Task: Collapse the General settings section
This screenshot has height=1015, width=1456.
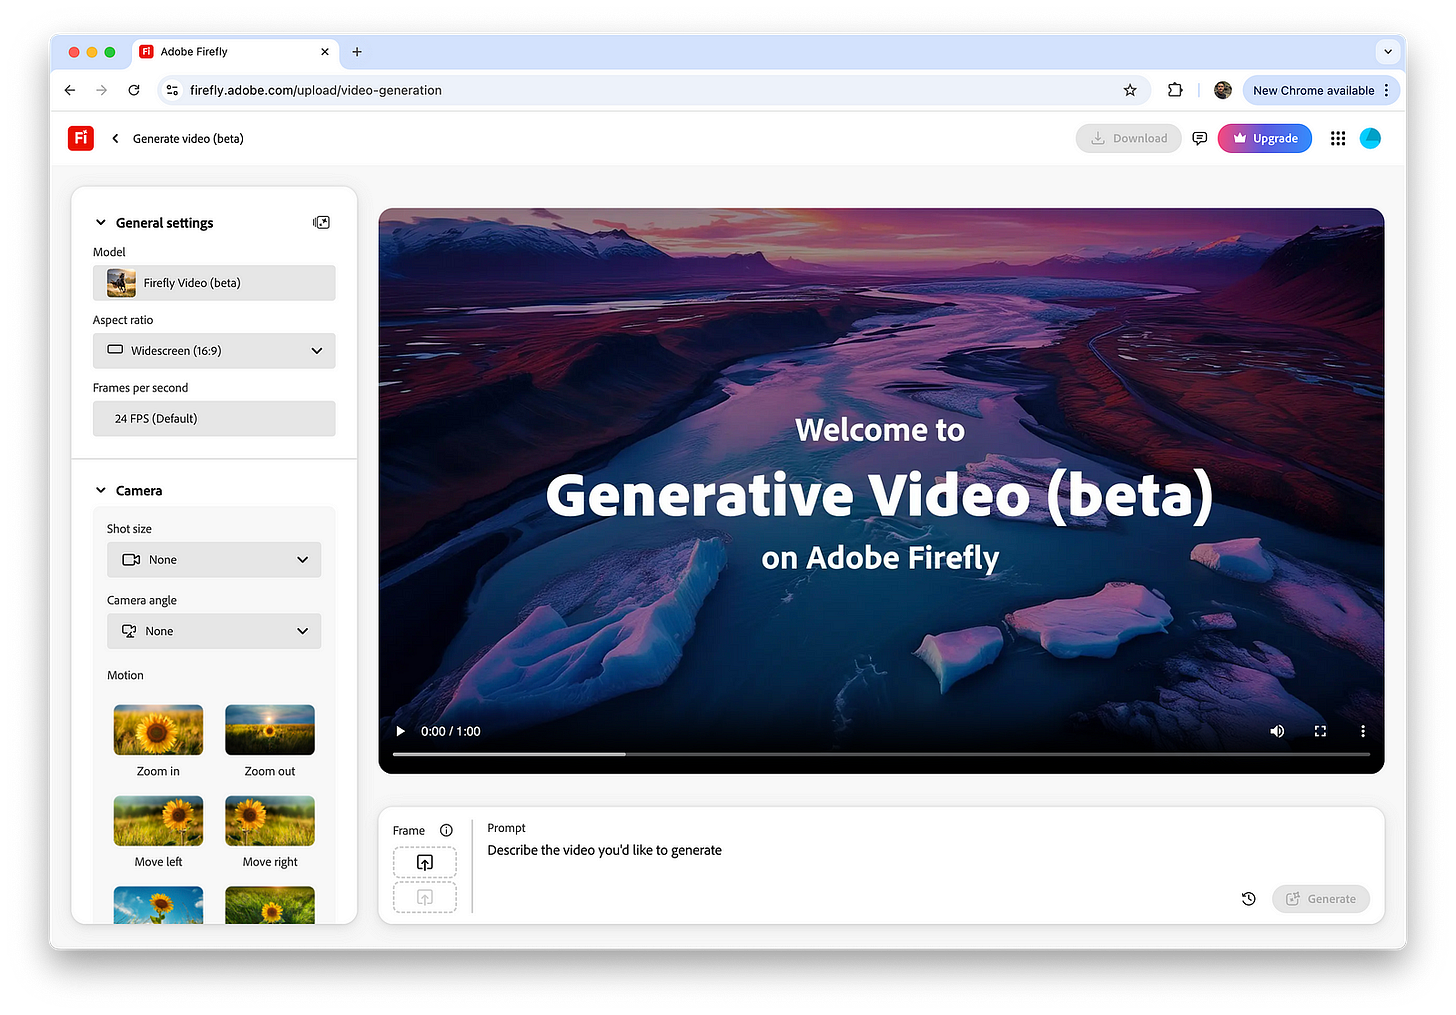Action: coord(101,222)
